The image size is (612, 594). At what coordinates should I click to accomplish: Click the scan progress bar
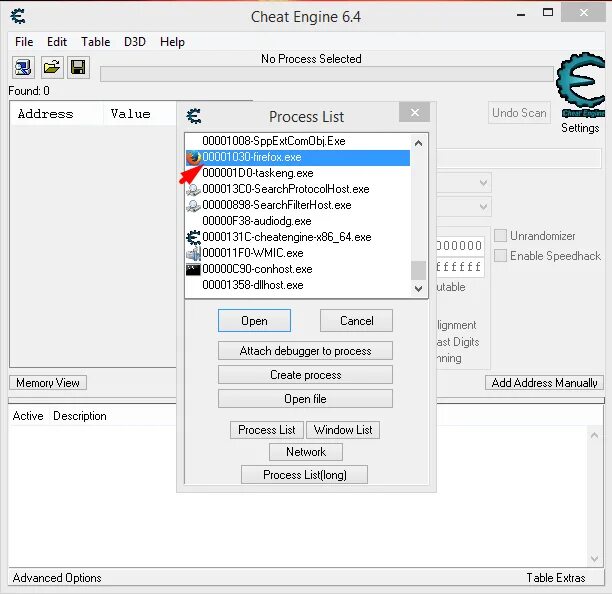[x=327, y=74]
